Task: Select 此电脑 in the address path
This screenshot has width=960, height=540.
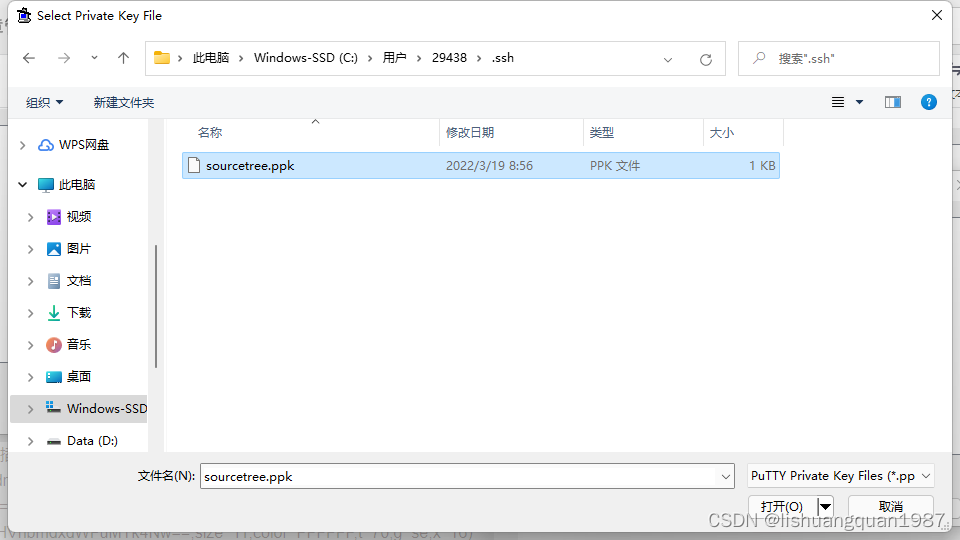Action: [211, 58]
